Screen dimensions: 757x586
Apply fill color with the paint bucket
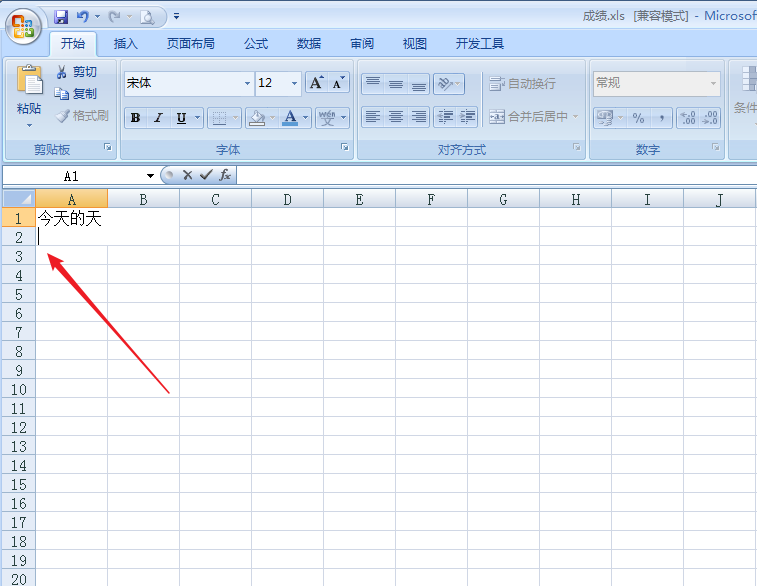click(x=257, y=118)
